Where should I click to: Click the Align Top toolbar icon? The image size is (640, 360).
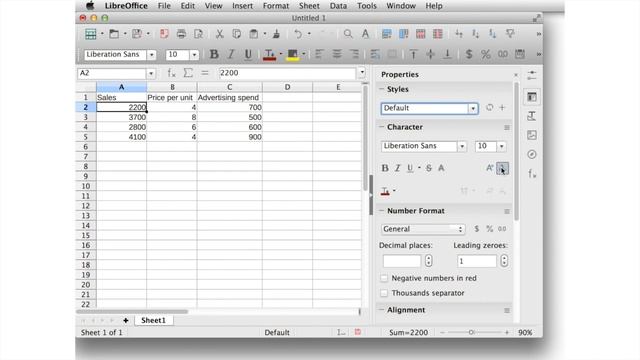(413, 54)
